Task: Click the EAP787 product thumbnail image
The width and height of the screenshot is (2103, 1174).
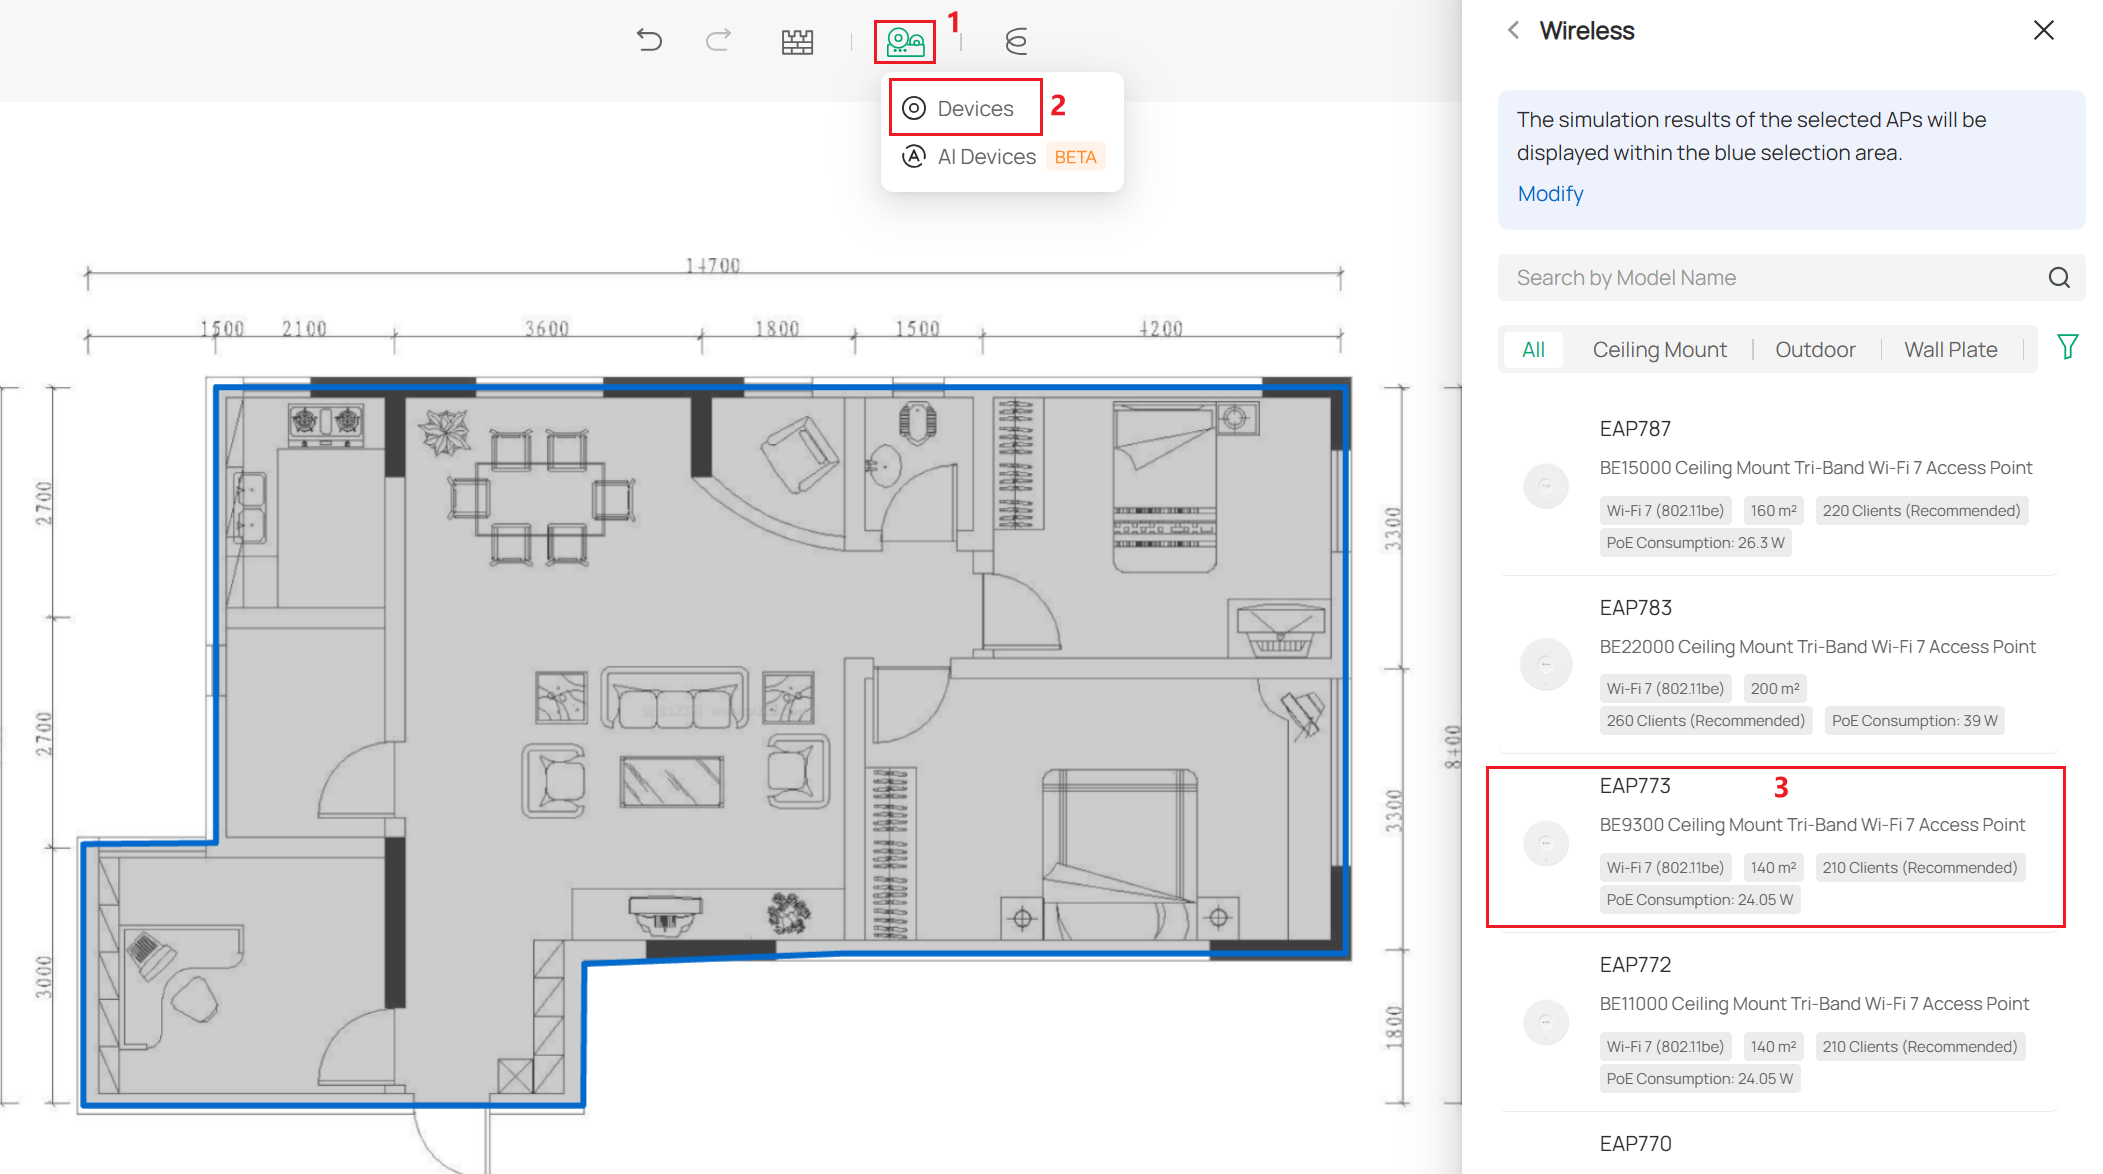Action: click(x=1545, y=485)
